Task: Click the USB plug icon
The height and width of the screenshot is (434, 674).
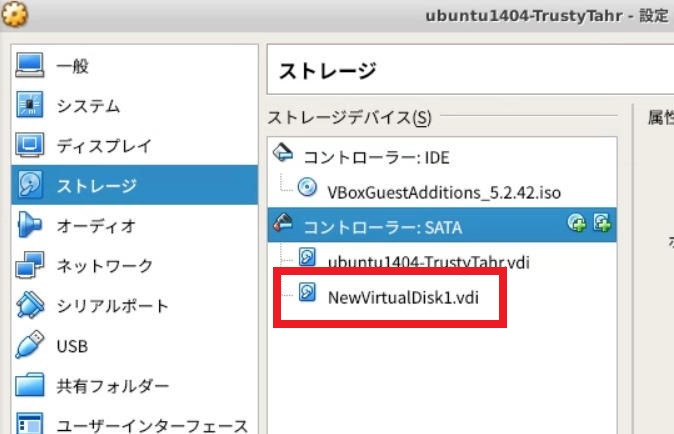Action: point(30,344)
